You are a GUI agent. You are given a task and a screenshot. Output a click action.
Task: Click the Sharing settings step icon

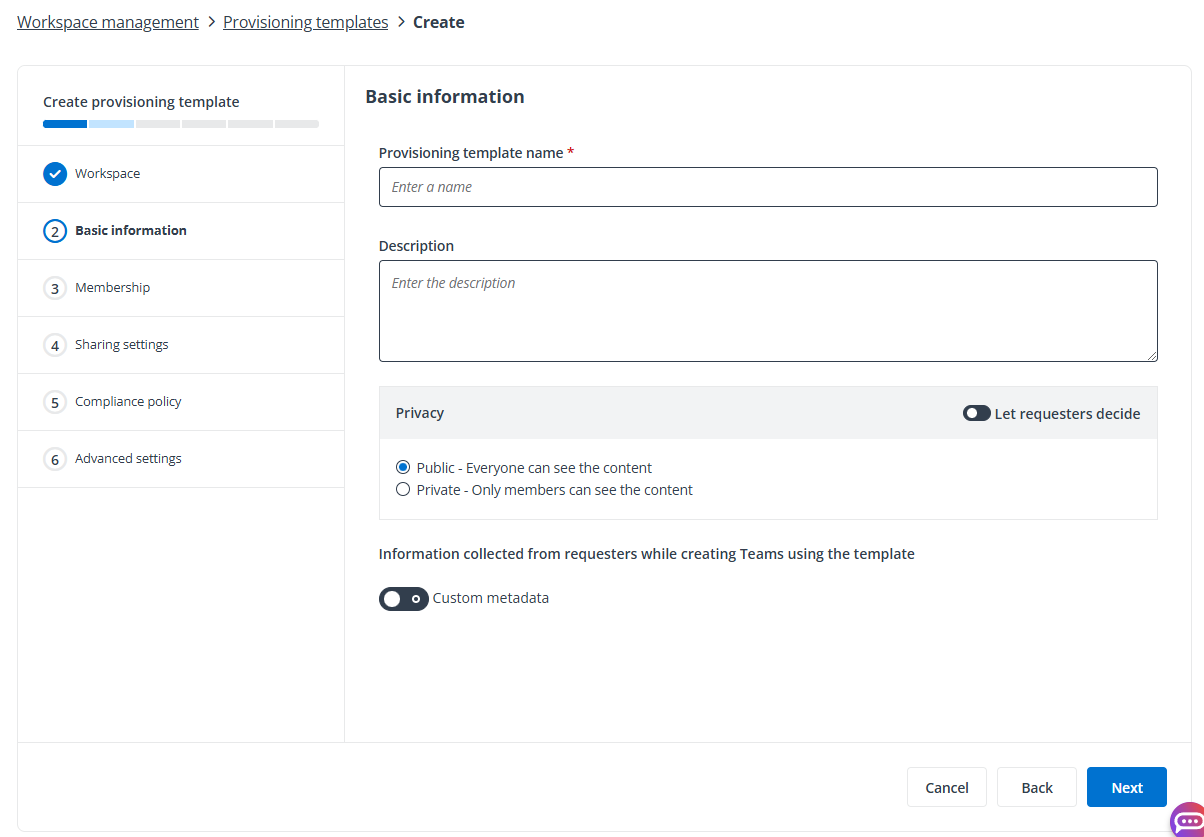pos(55,344)
